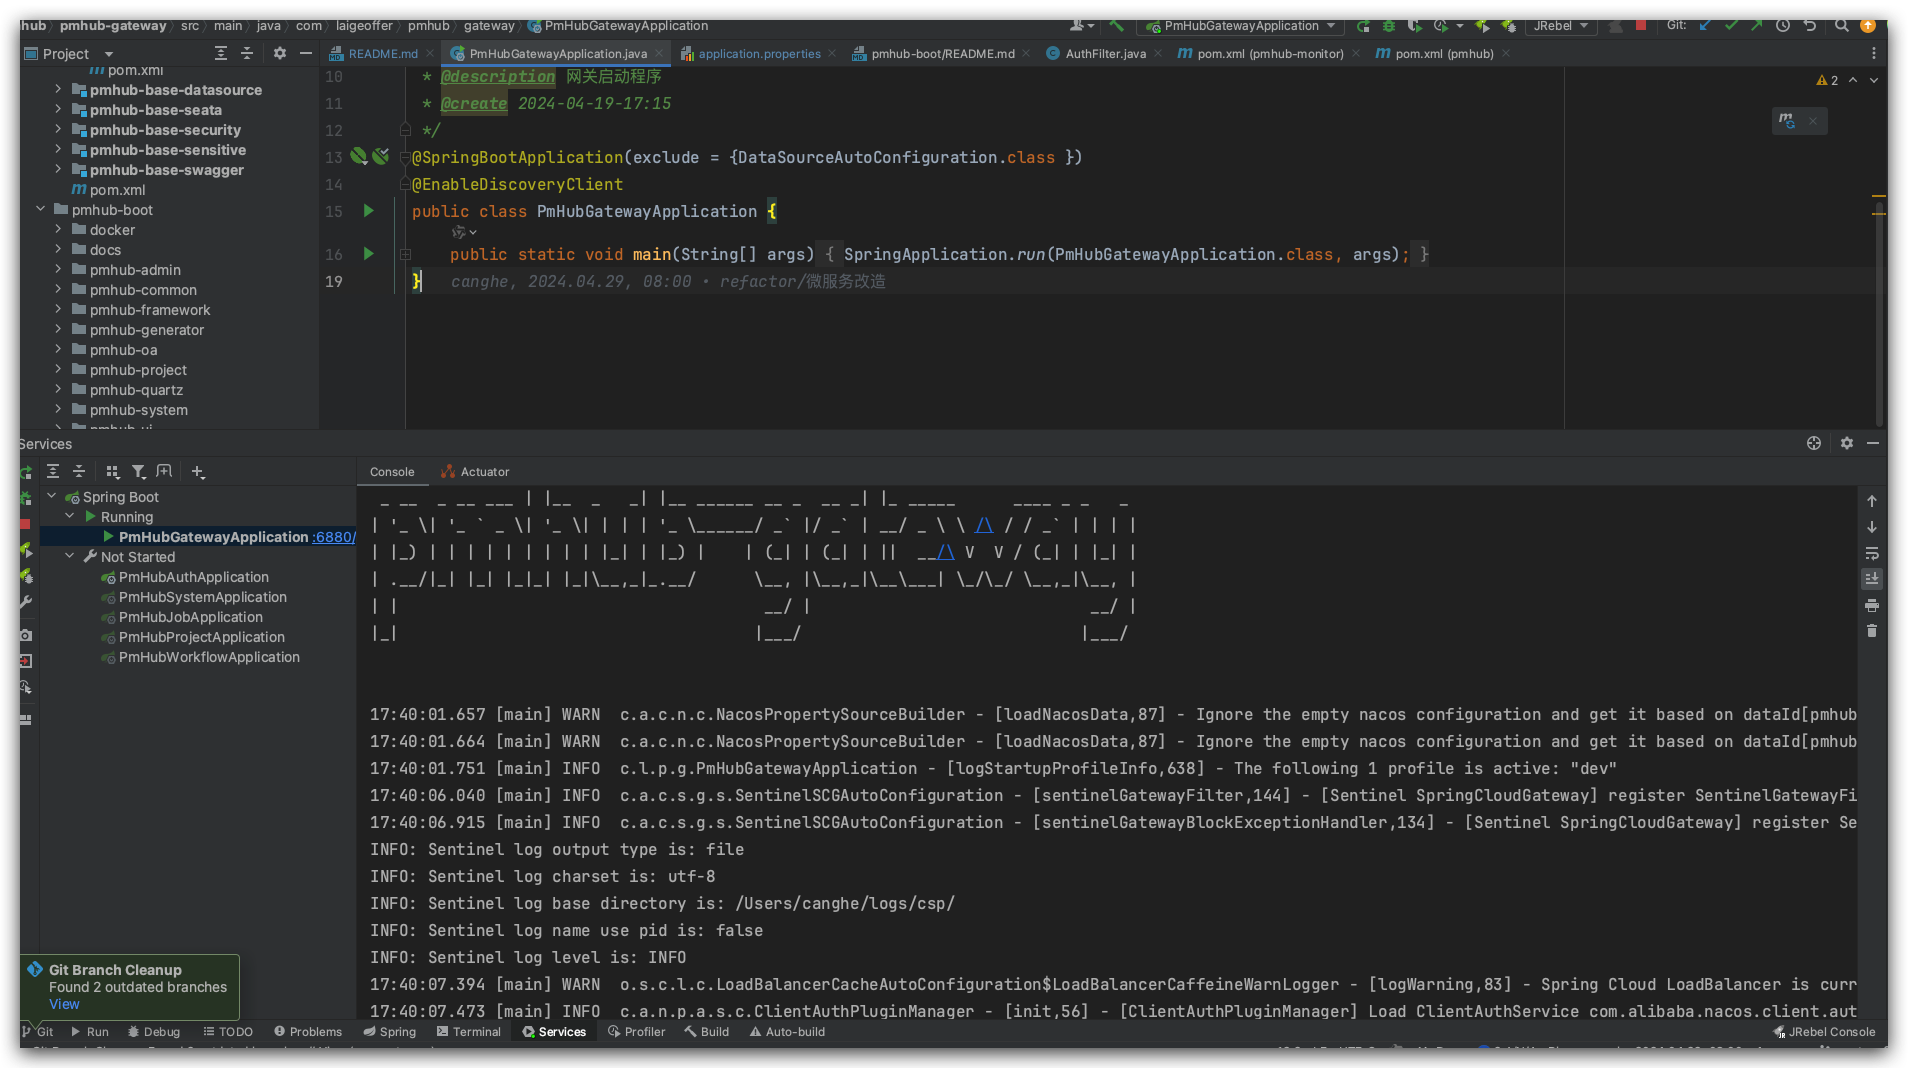Viewport: 1908px width, 1068px height.
Task: Click the Build project hammer icon
Action: coord(1116,26)
